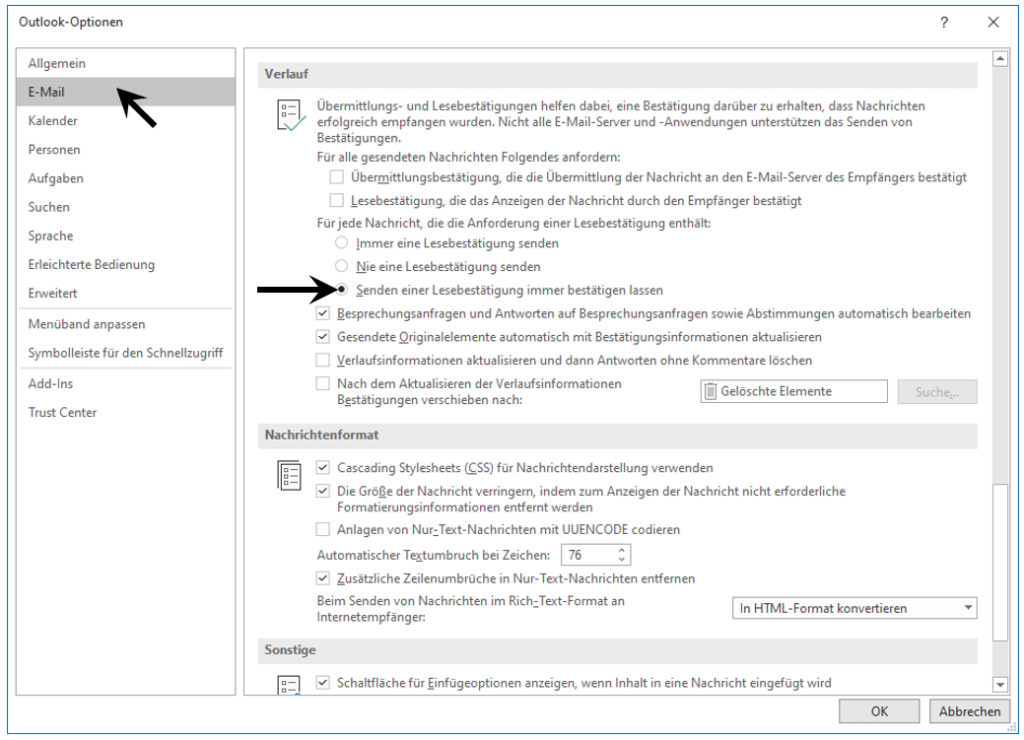
Task: Click the Suche... button
Action: pos(937,392)
